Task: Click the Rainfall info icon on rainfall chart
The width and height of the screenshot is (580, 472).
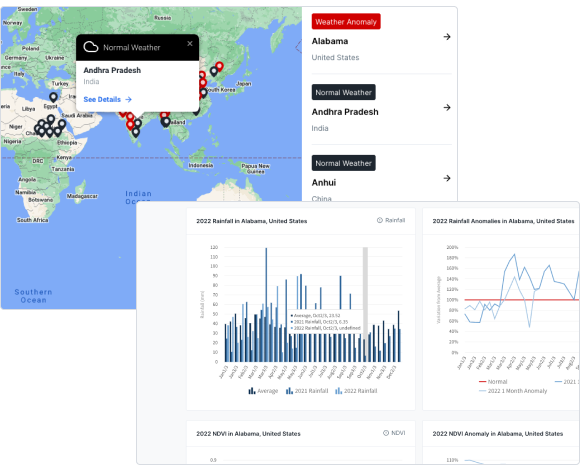Action: coord(380,220)
